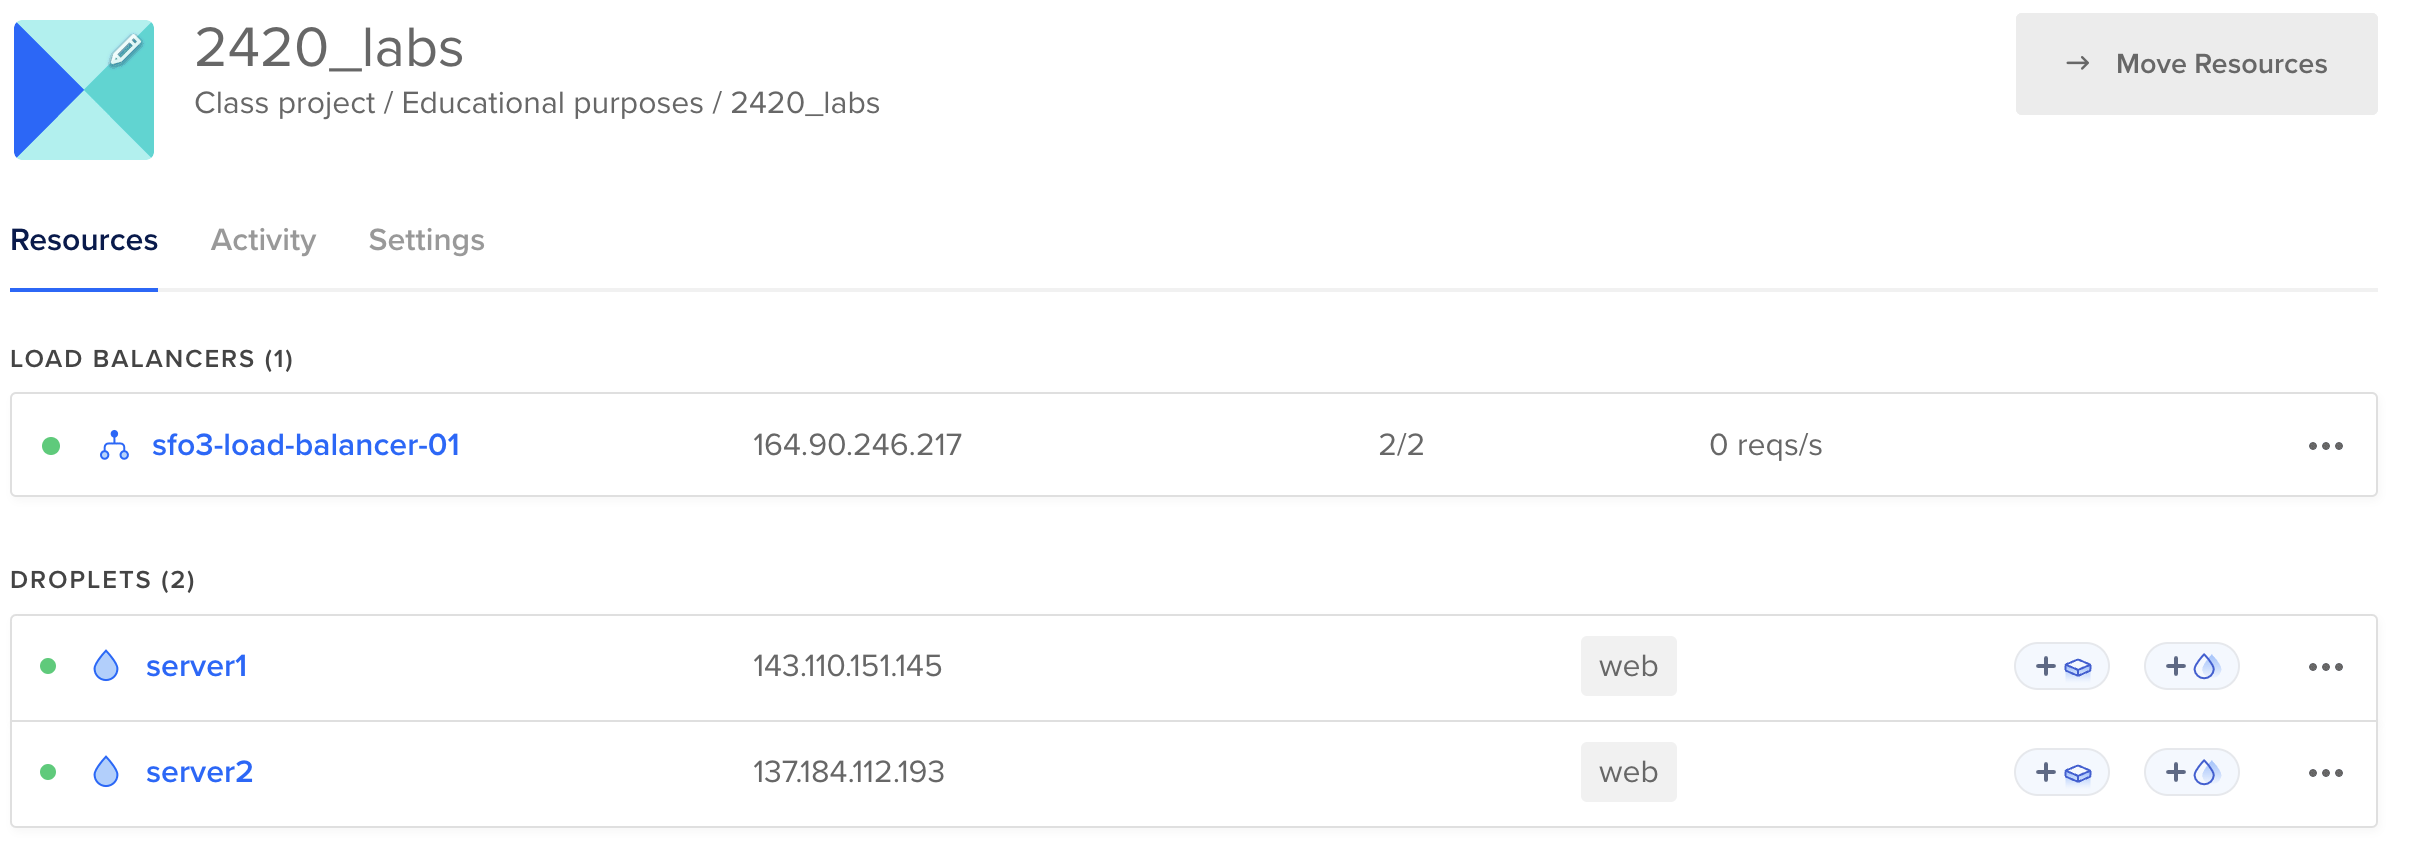2410x846 pixels.
Task: Switch to the Activity tab
Action: pyautogui.click(x=262, y=240)
